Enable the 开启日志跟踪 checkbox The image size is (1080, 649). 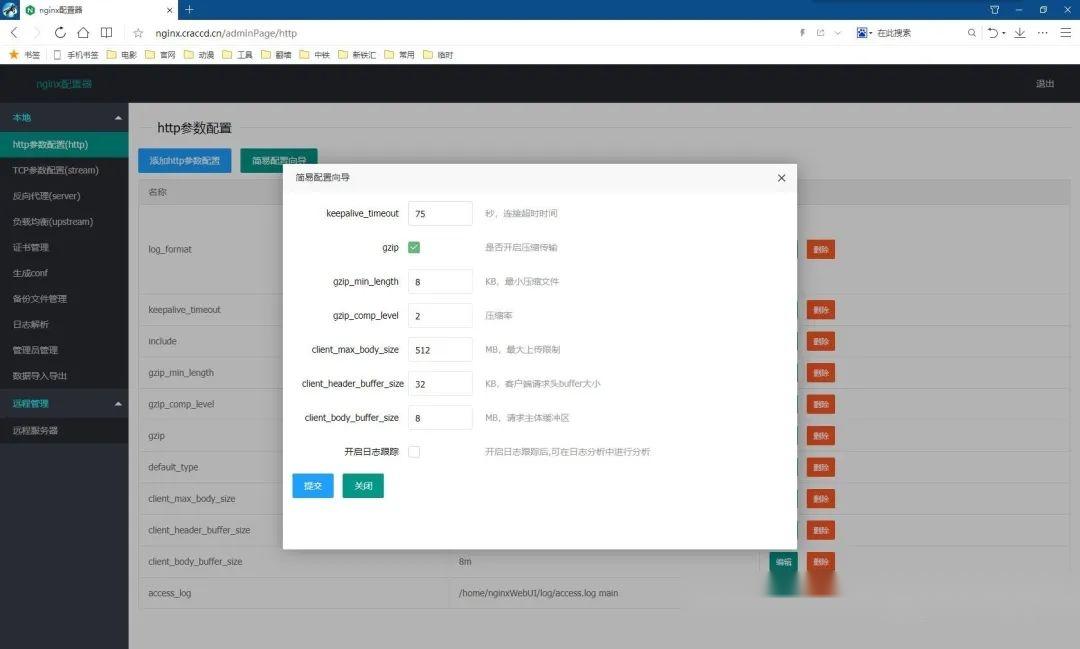pos(414,451)
